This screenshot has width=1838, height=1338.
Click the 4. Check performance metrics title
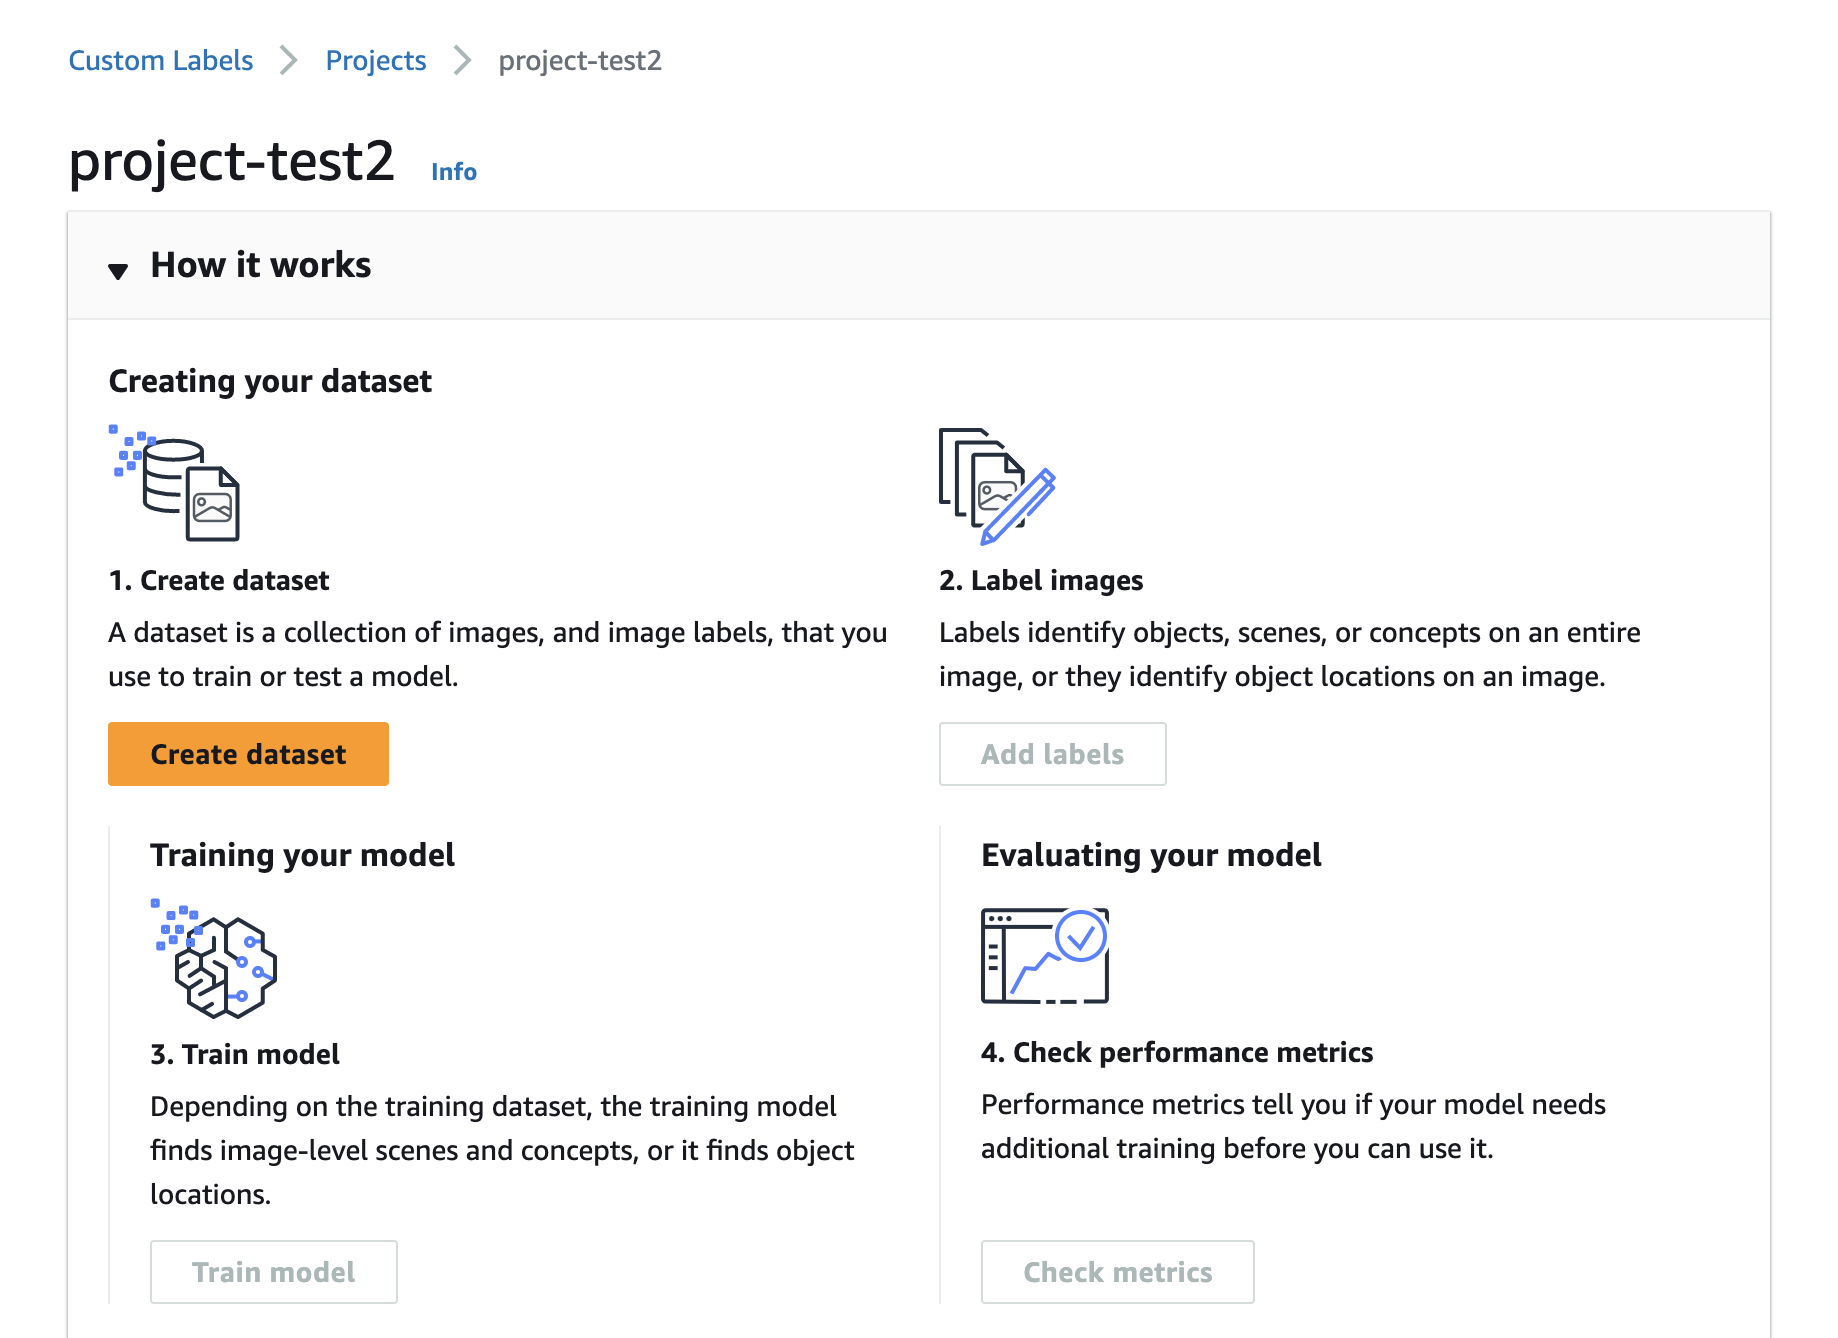click(x=1177, y=1052)
